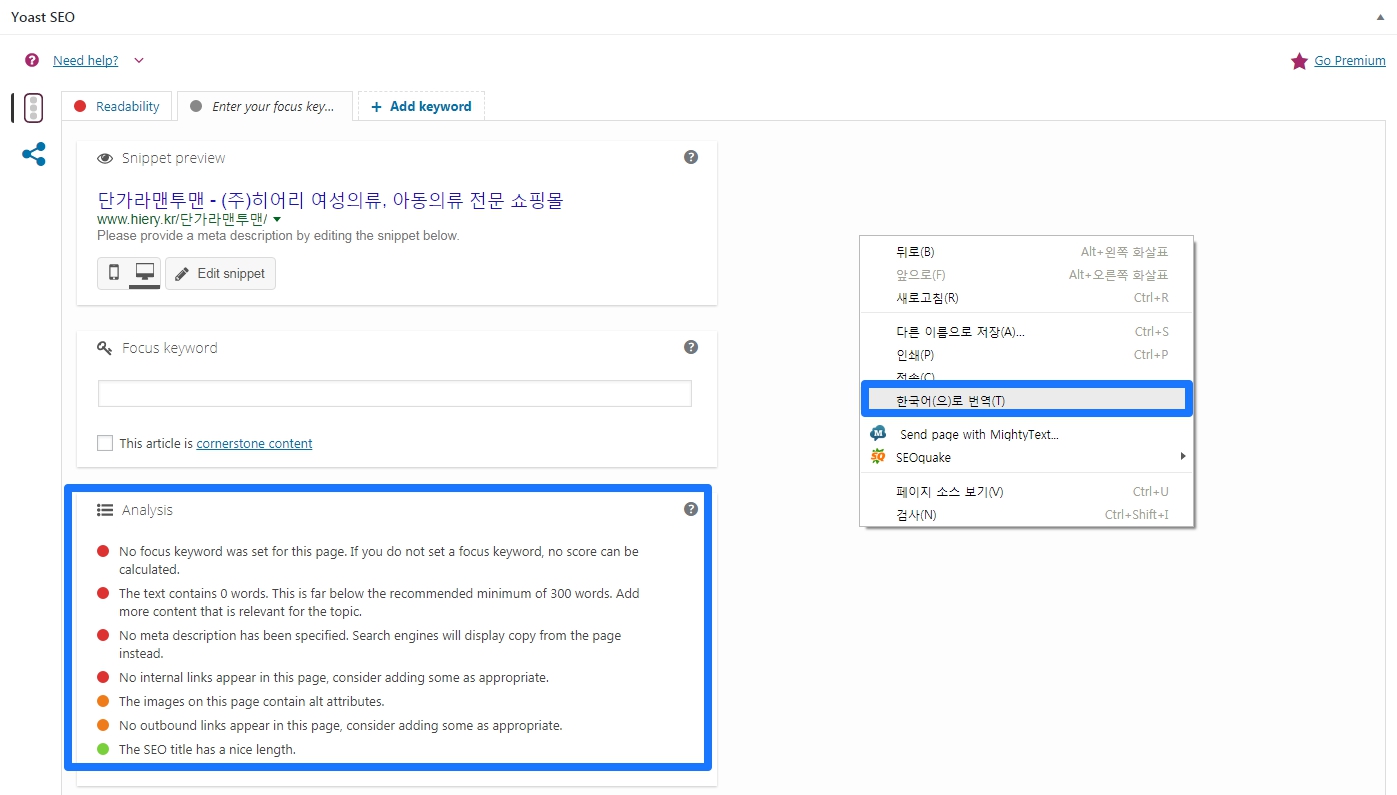Check the cornerstone content checkbox

[104, 442]
